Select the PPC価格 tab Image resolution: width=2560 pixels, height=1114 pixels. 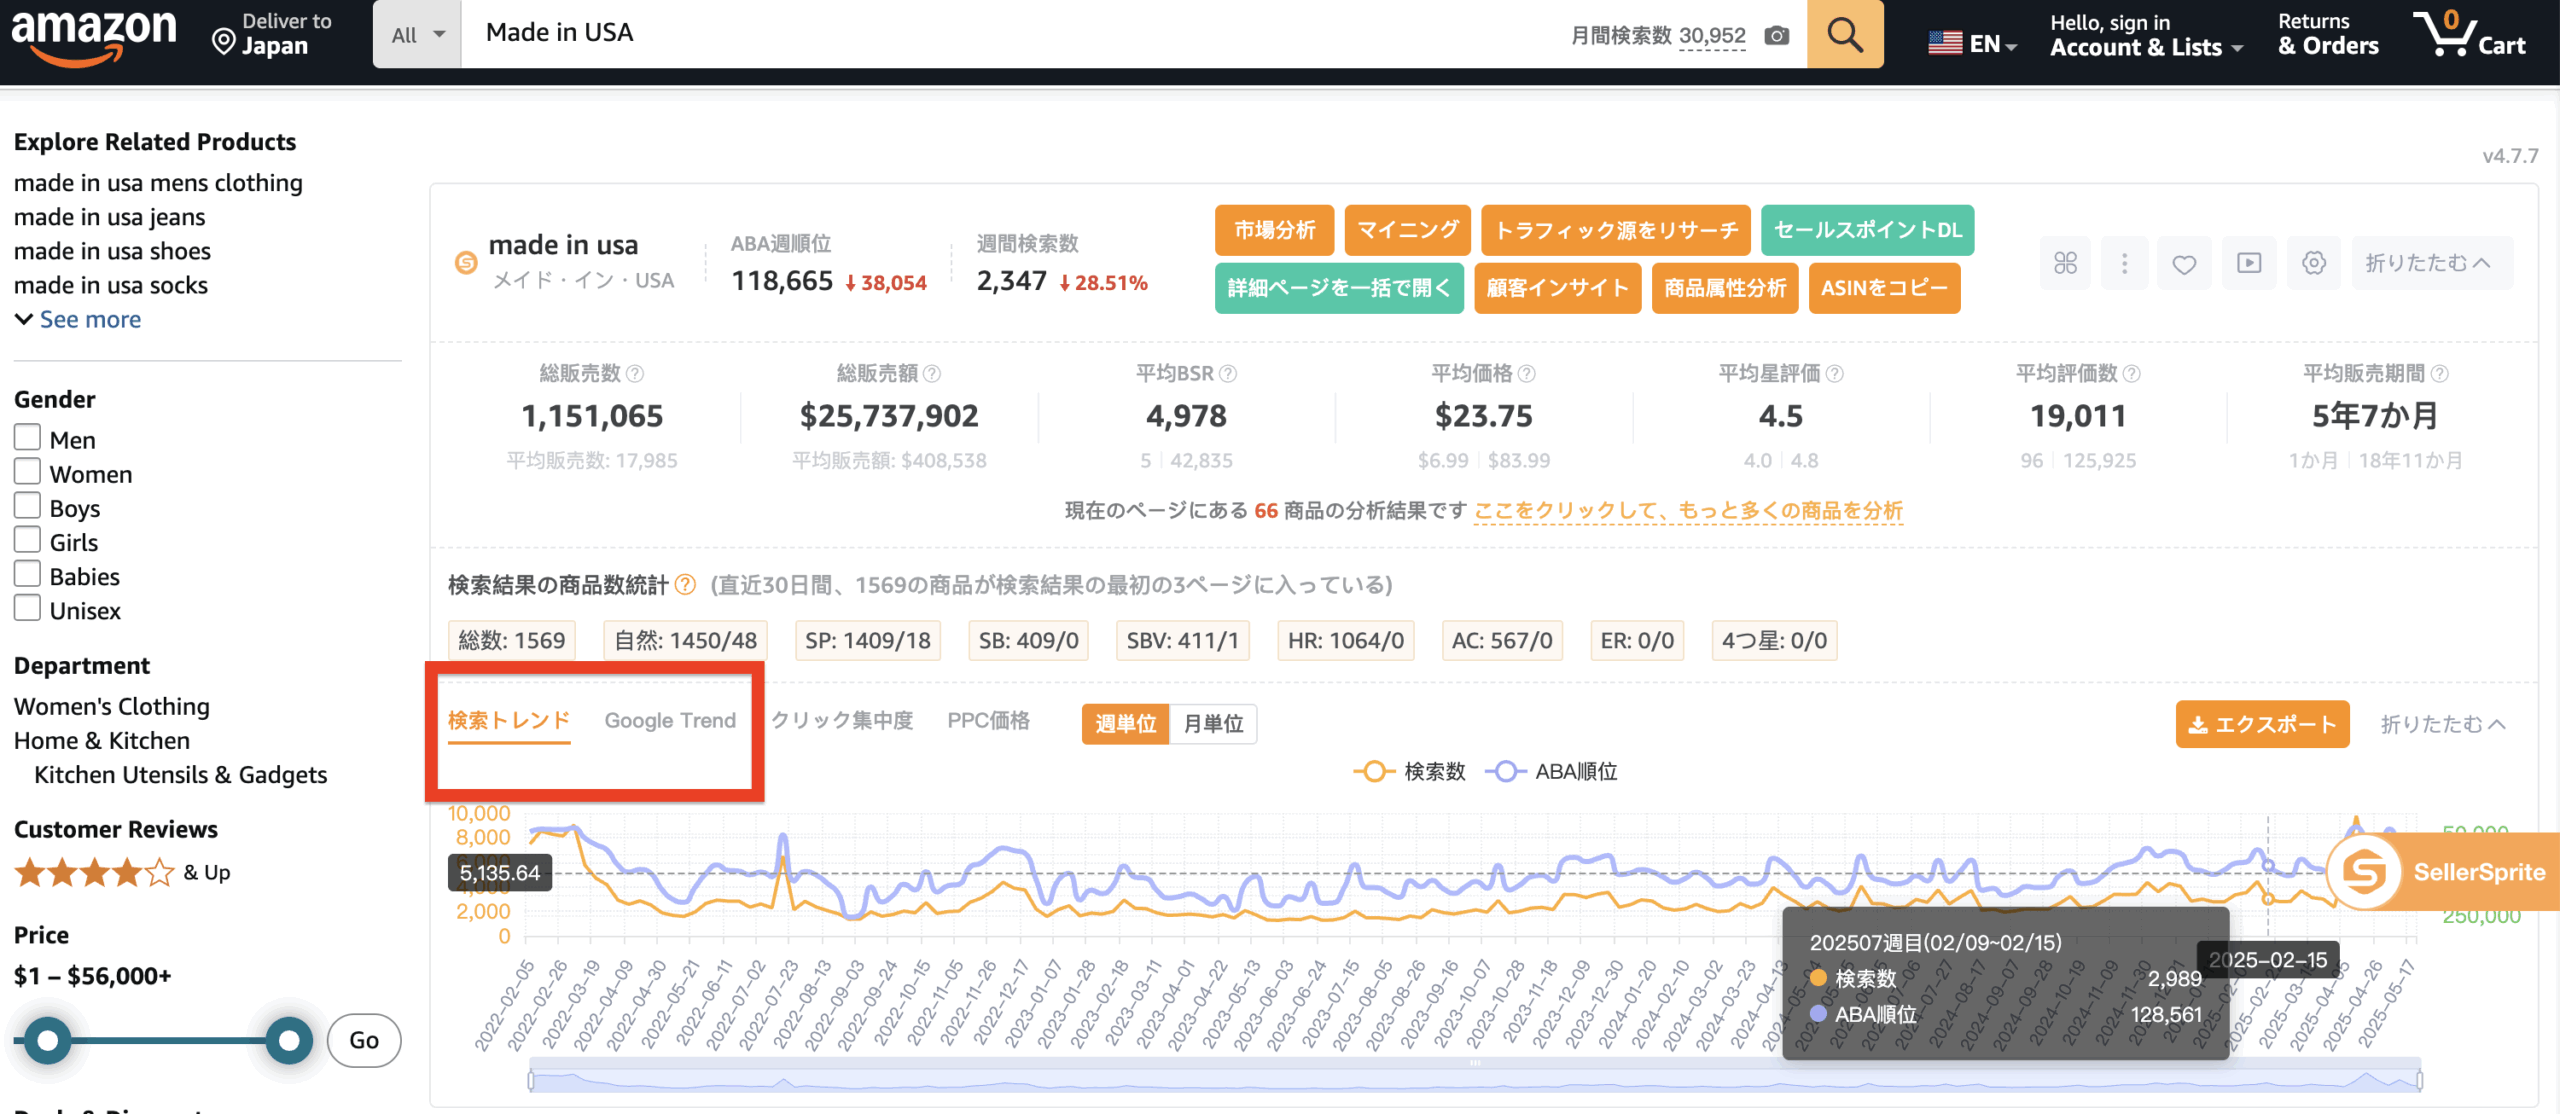pyautogui.click(x=988, y=721)
